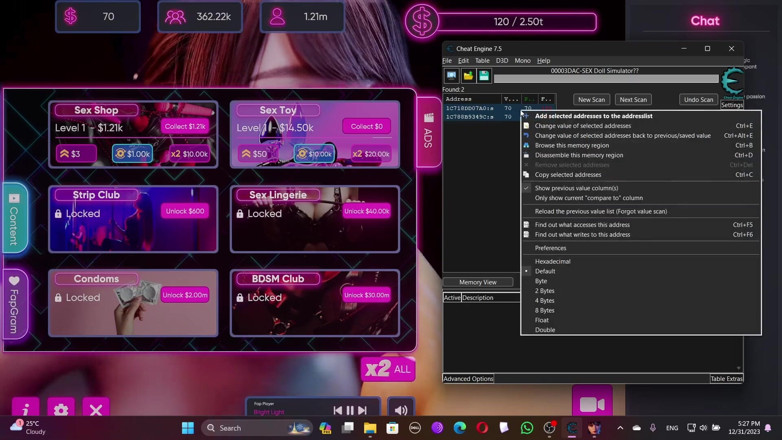Click the x2 ALL button
The height and width of the screenshot is (440, 782).
[388, 369]
